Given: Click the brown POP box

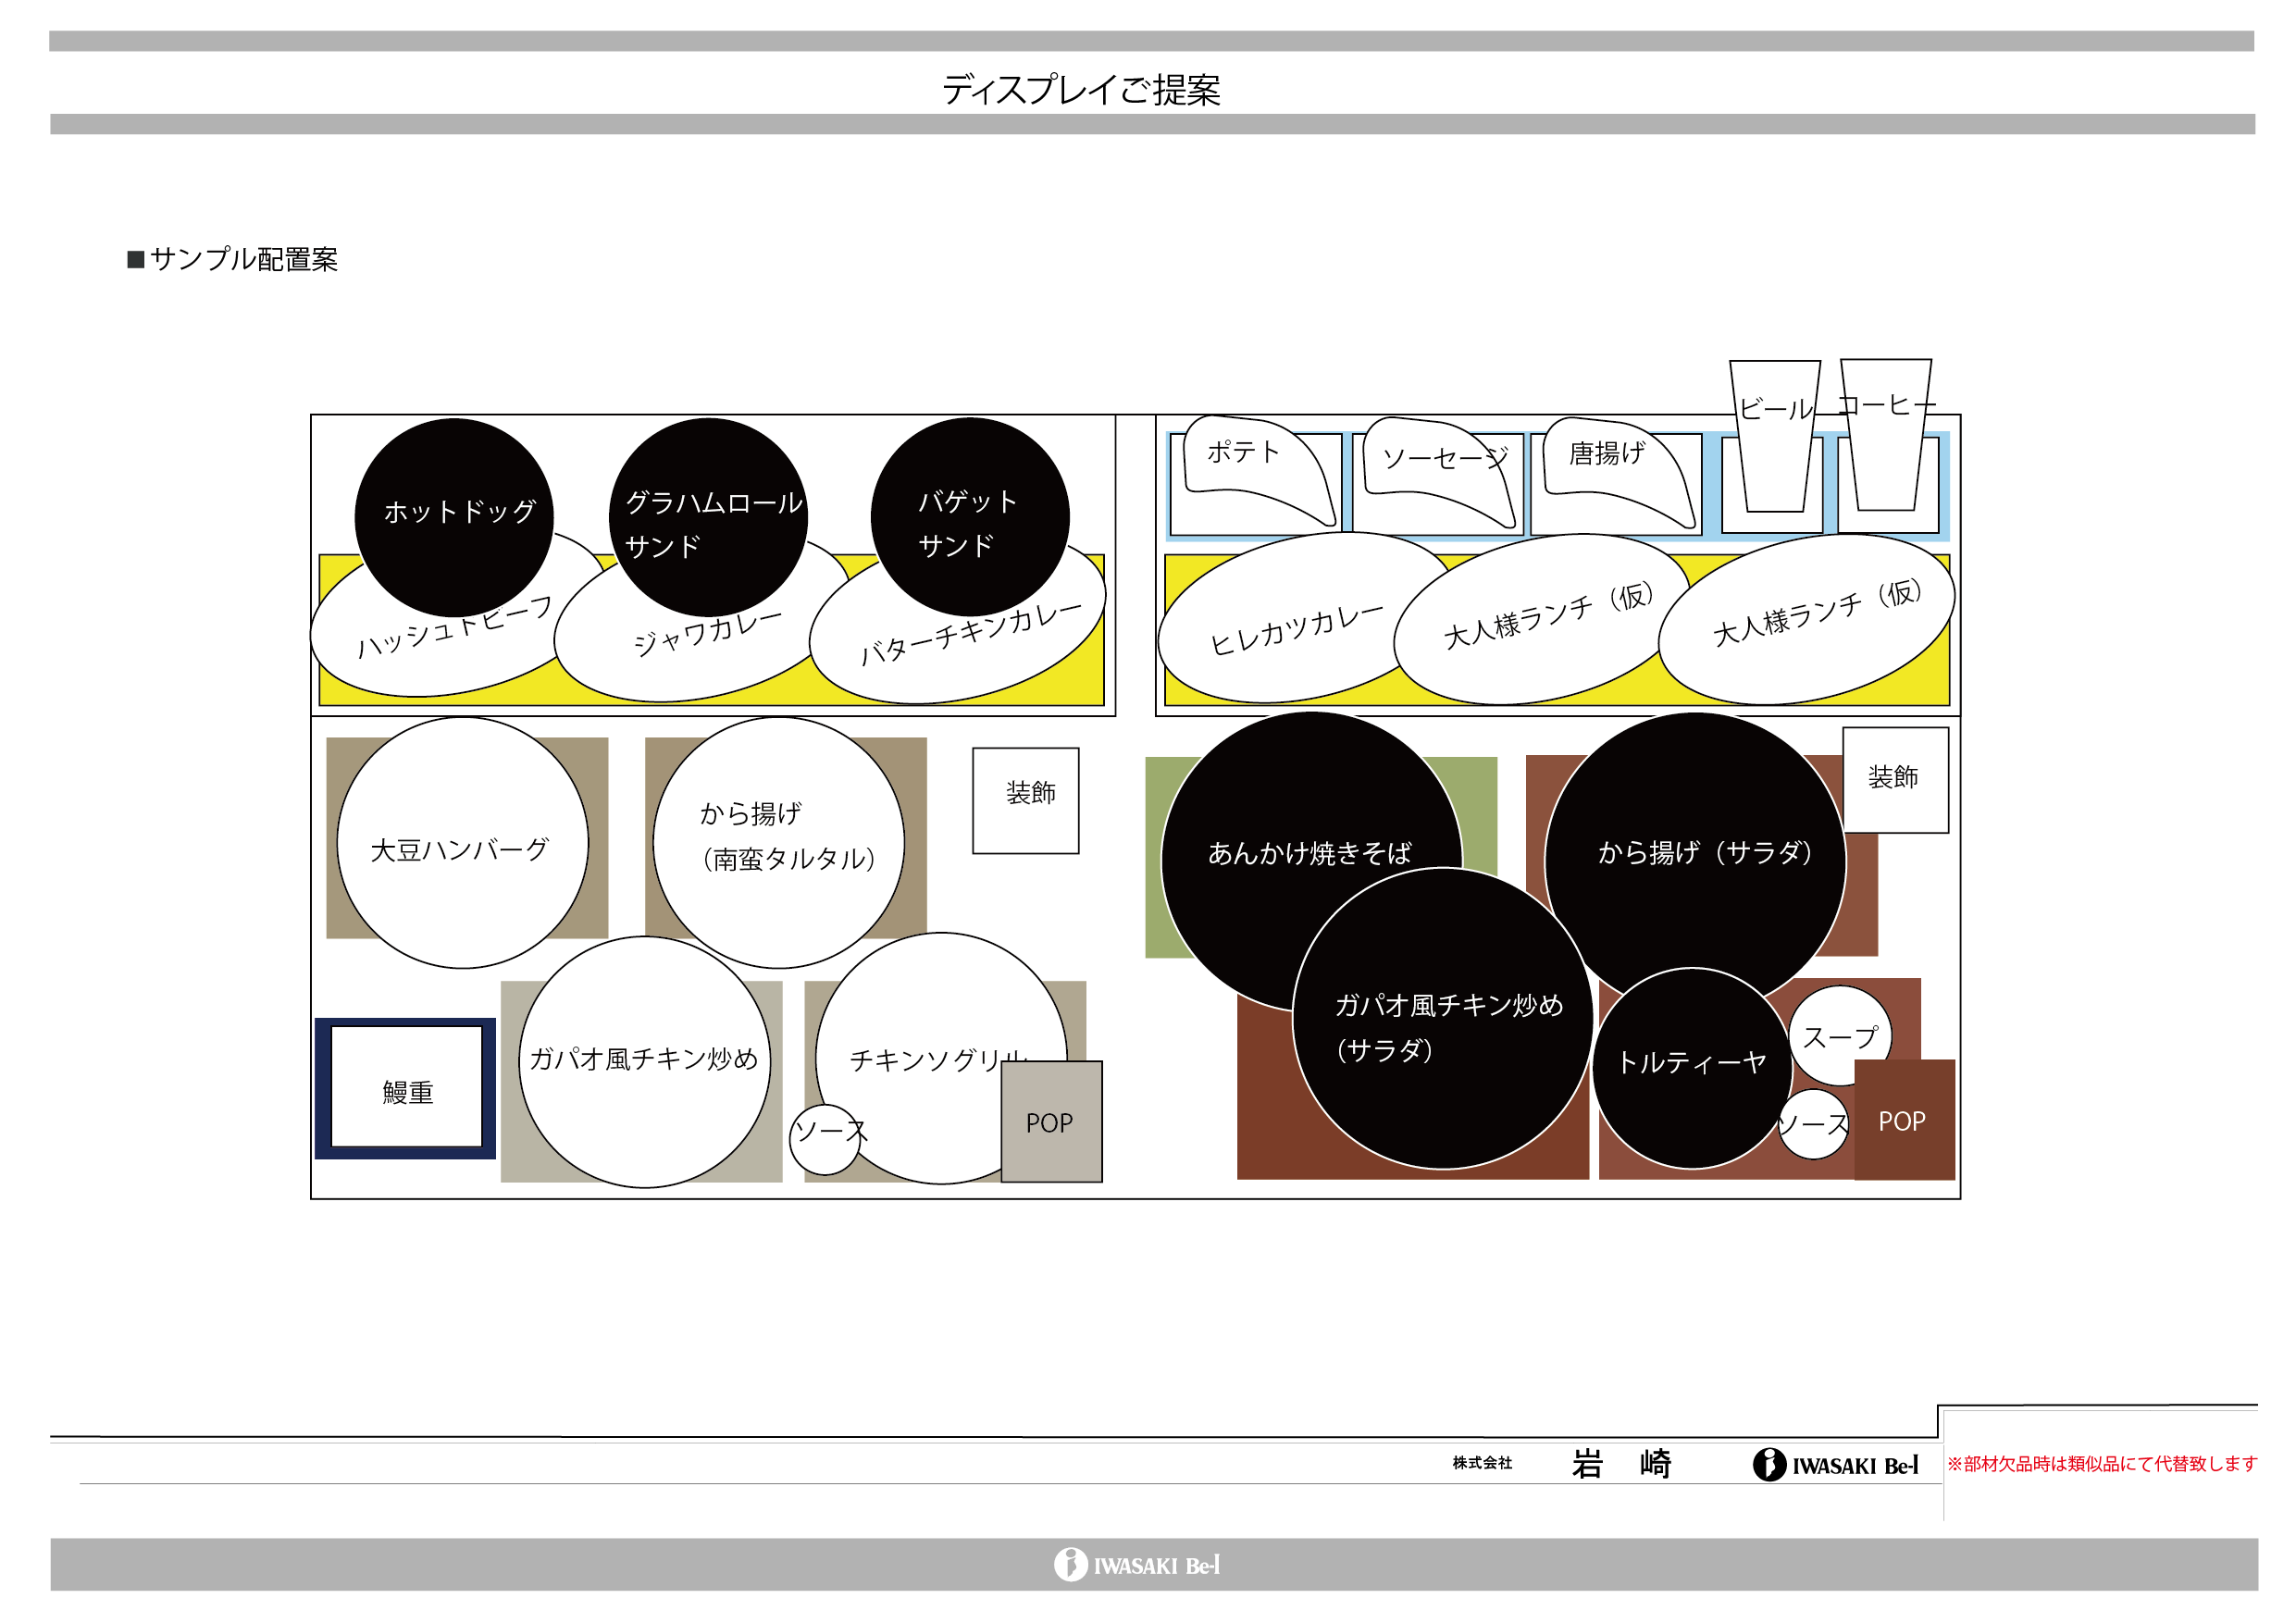Looking at the screenshot, I should pyautogui.click(x=1904, y=1119).
